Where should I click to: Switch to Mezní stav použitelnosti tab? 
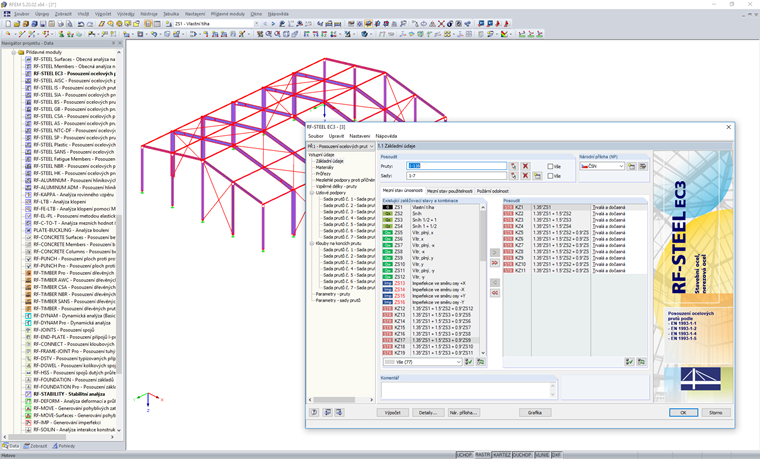click(x=449, y=191)
